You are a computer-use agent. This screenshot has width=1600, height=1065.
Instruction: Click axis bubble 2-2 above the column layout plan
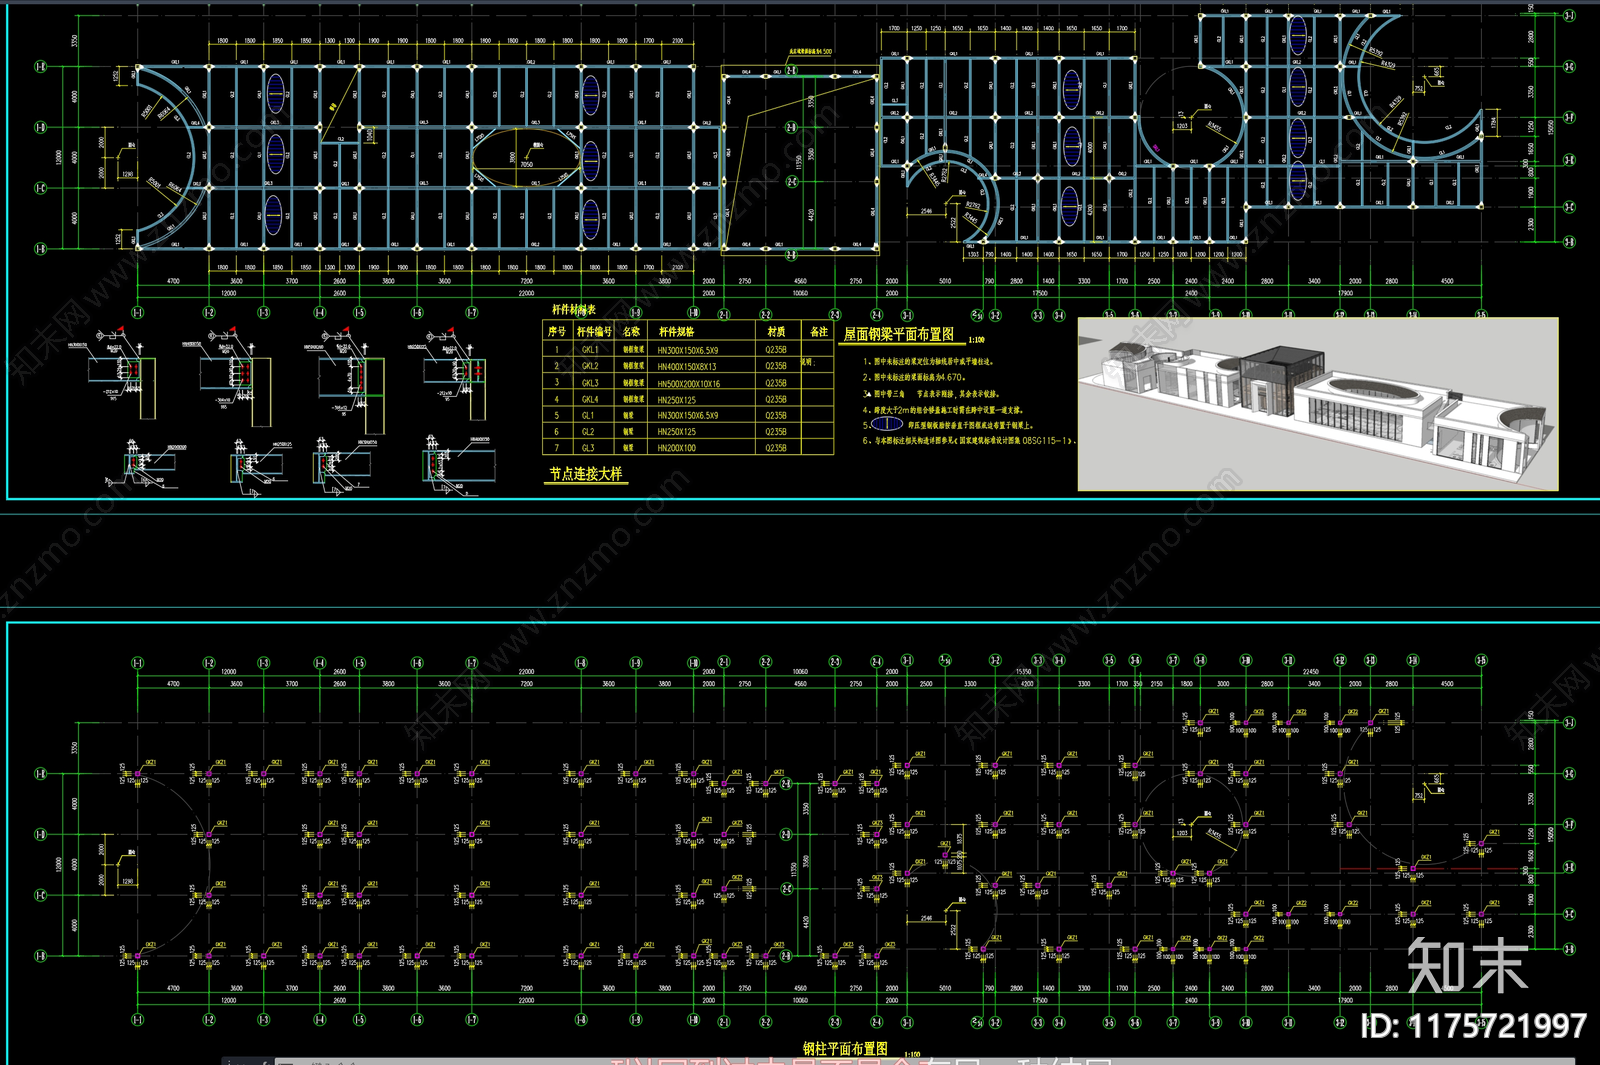(766, 662)
